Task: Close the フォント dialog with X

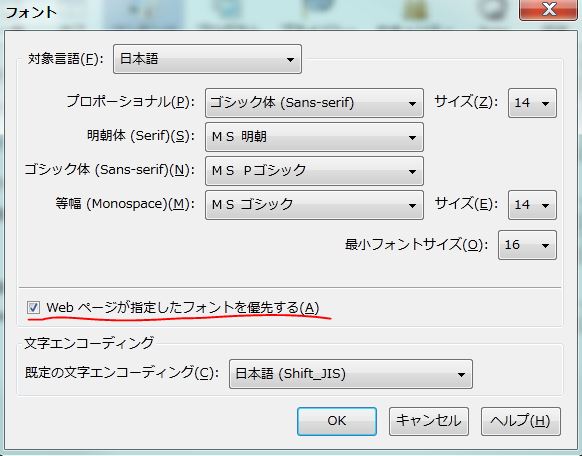Action: click(x=548, y=9)
